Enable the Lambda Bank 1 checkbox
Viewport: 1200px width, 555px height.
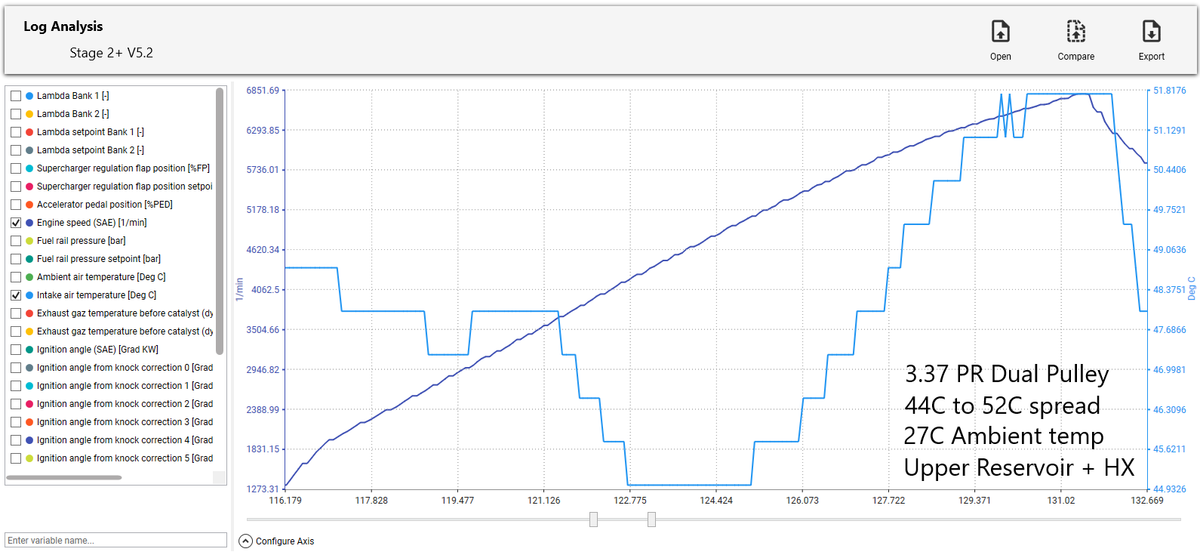click(x=15, y=95)
